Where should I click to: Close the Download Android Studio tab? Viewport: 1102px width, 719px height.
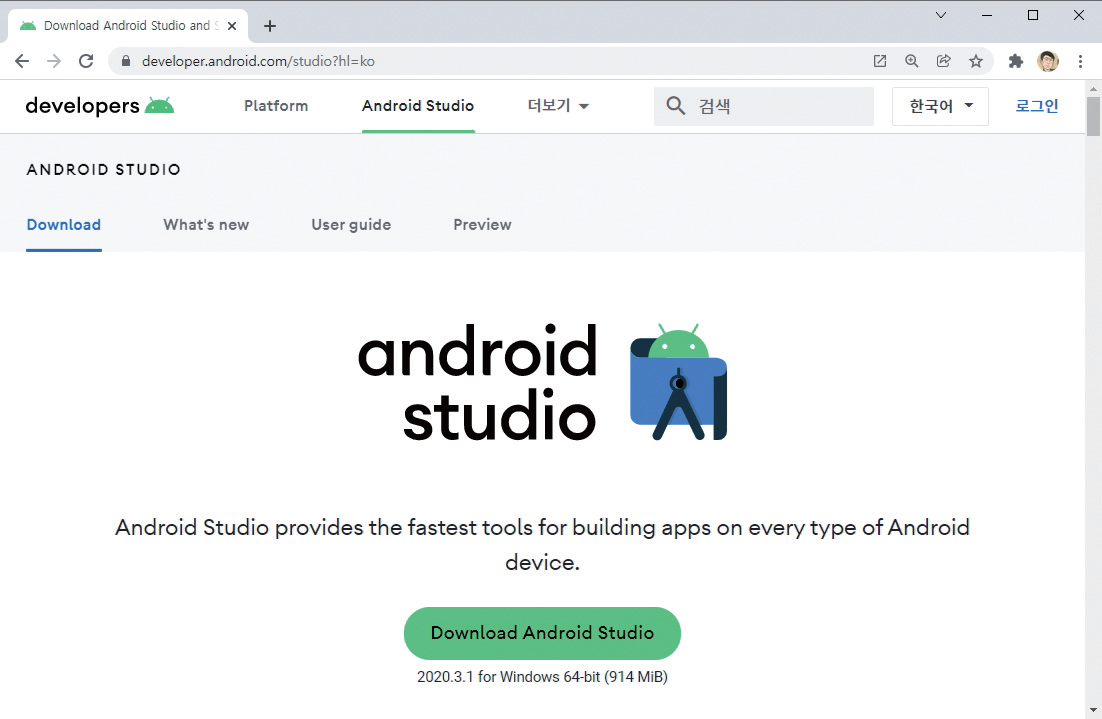tap(232, 26)
